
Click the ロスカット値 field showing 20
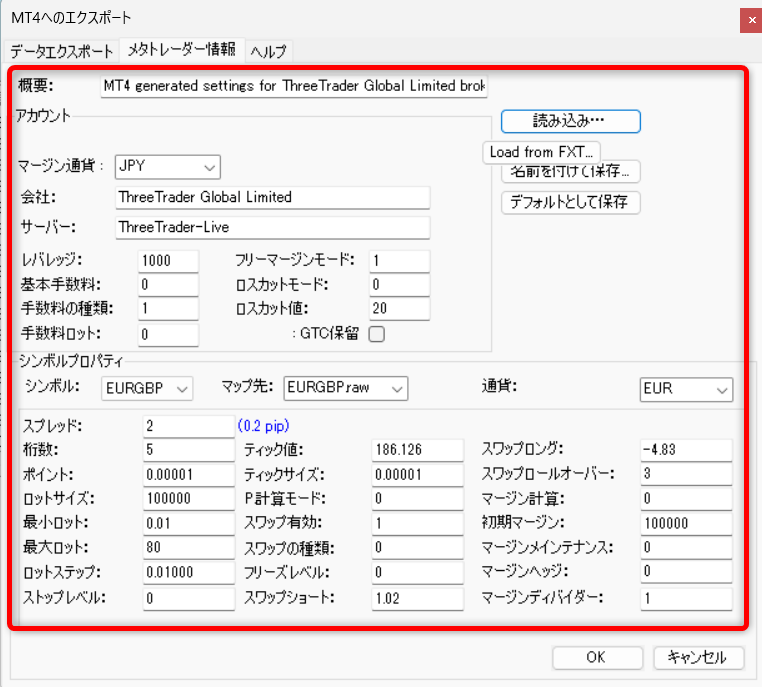[399, 309]
